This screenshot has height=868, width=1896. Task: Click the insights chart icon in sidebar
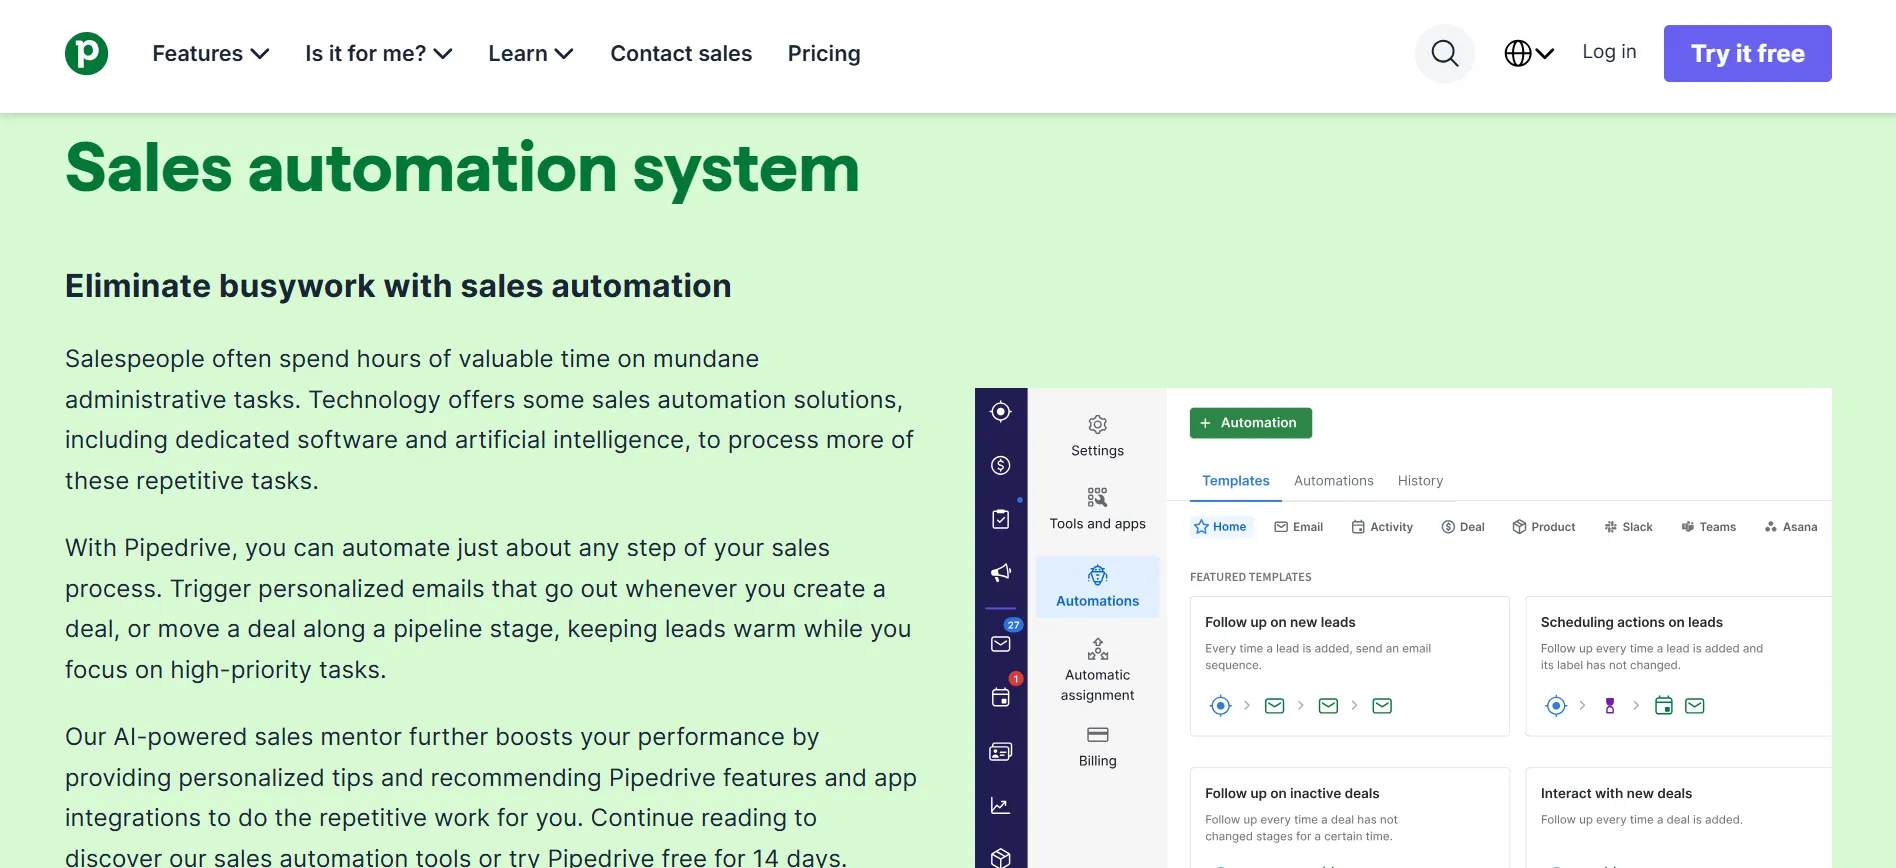[x=1001, y=805]
